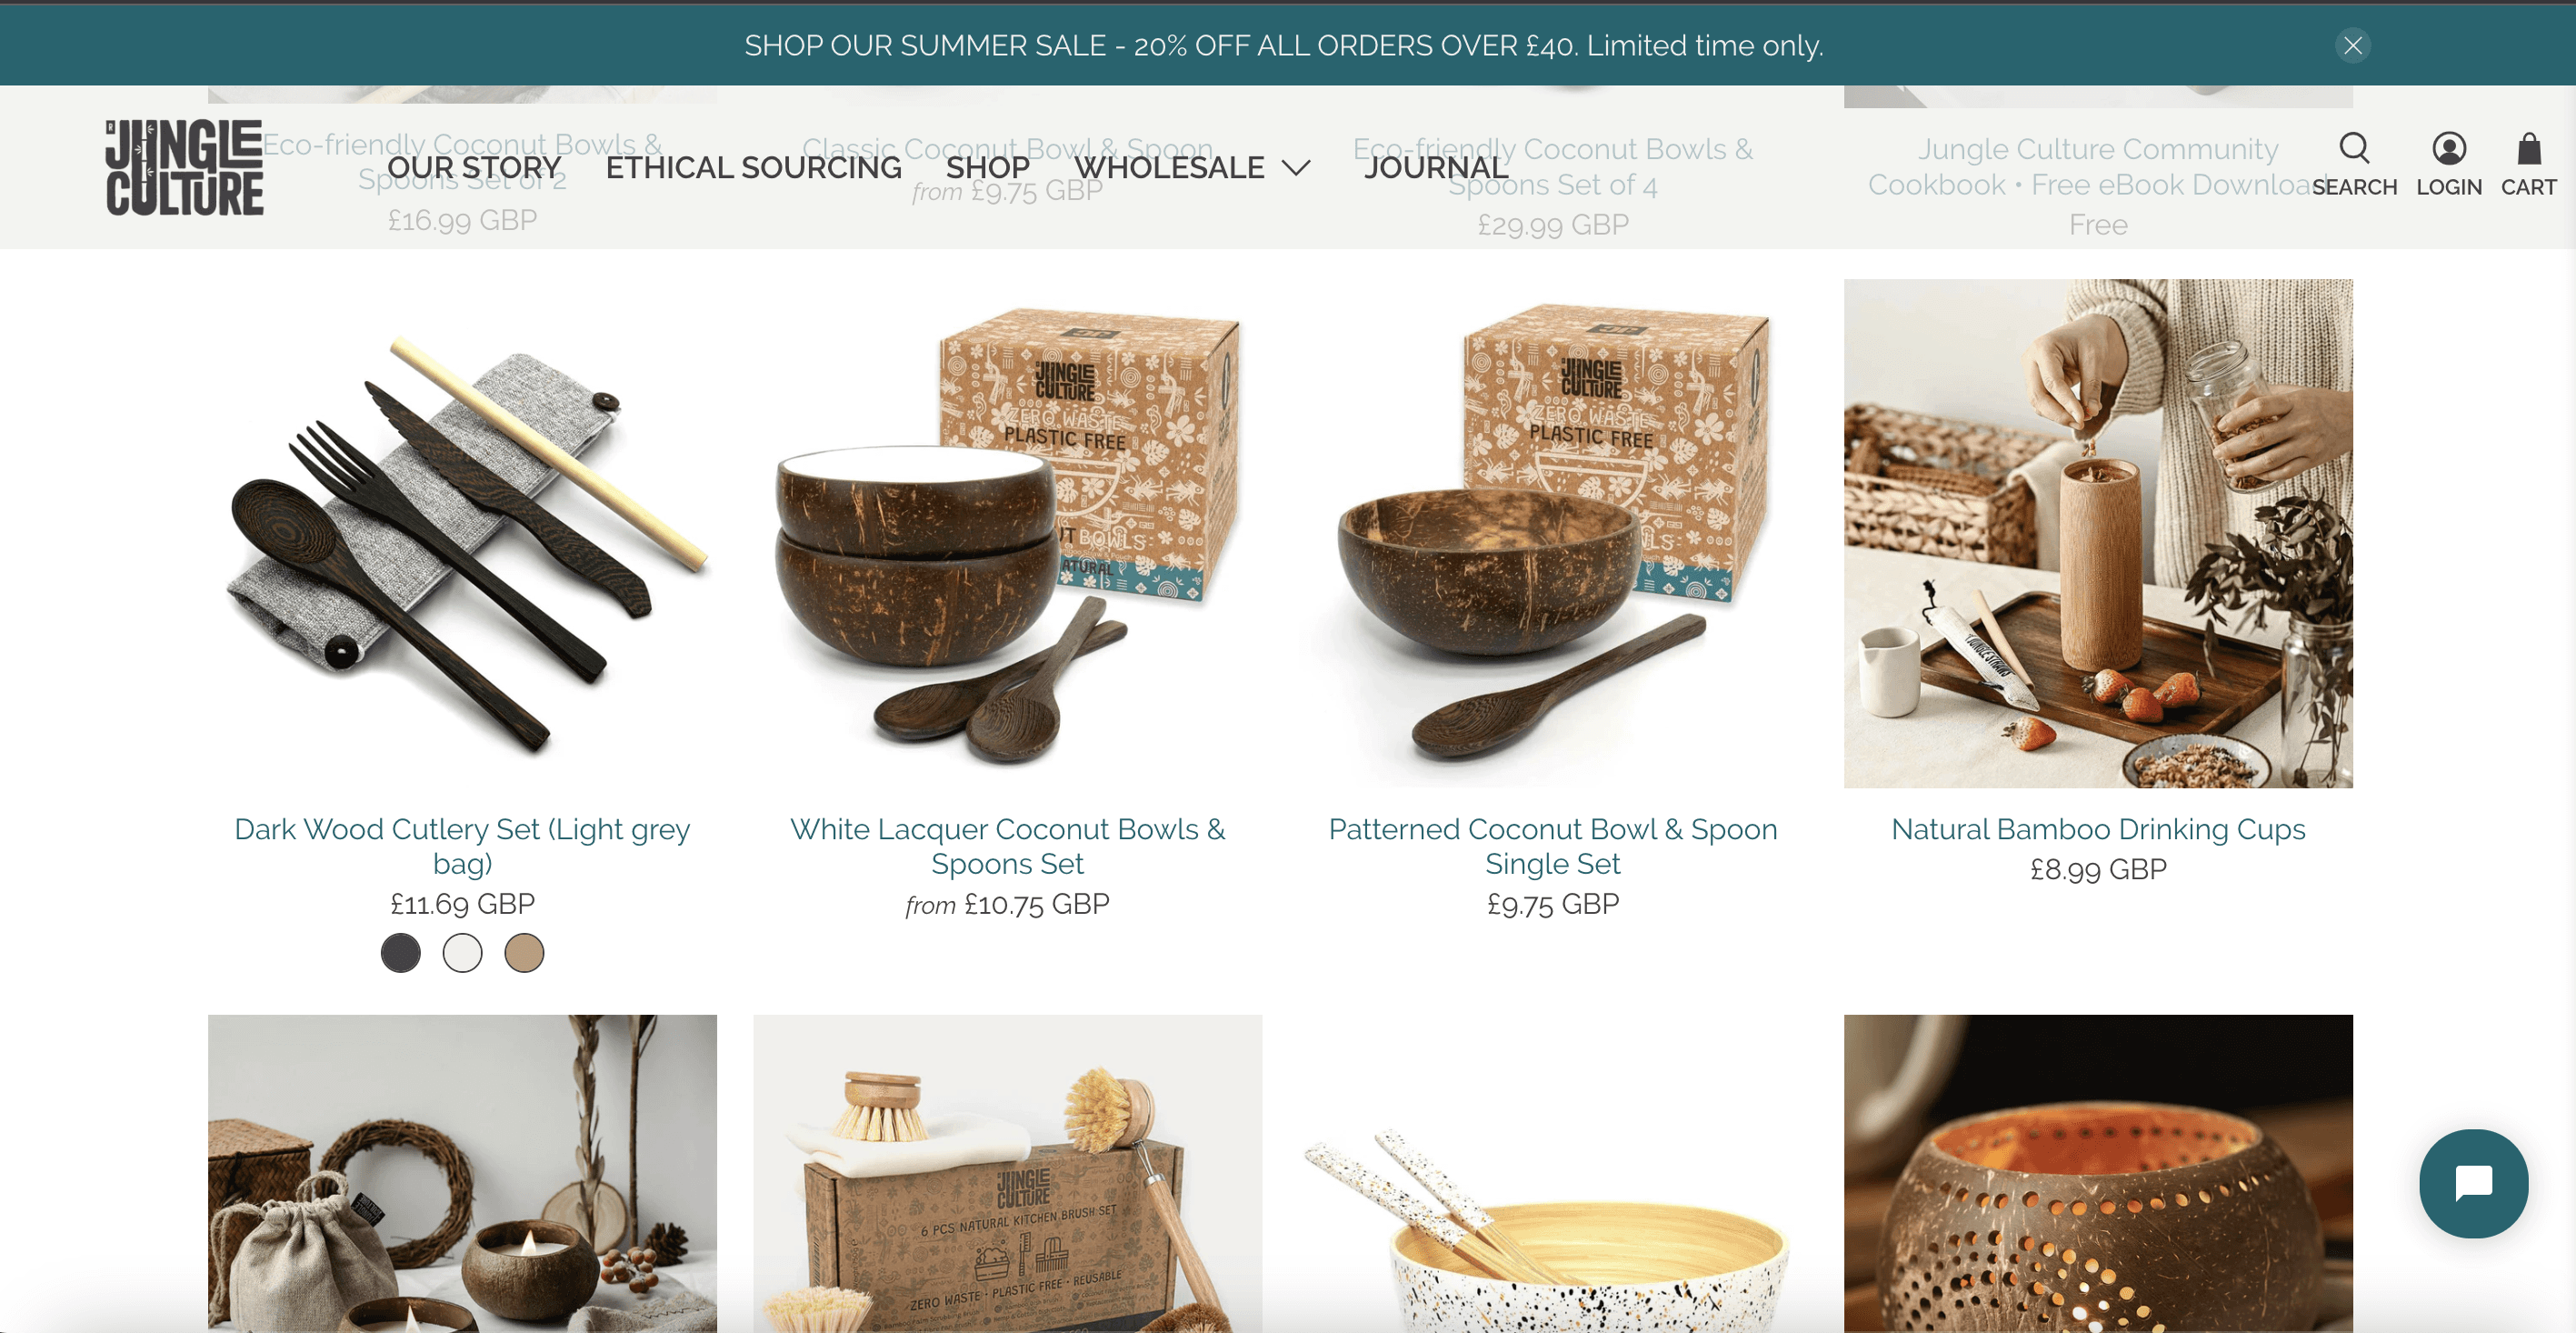
Task: Select the dark grey colour swatch
Action: click(400, 953)
